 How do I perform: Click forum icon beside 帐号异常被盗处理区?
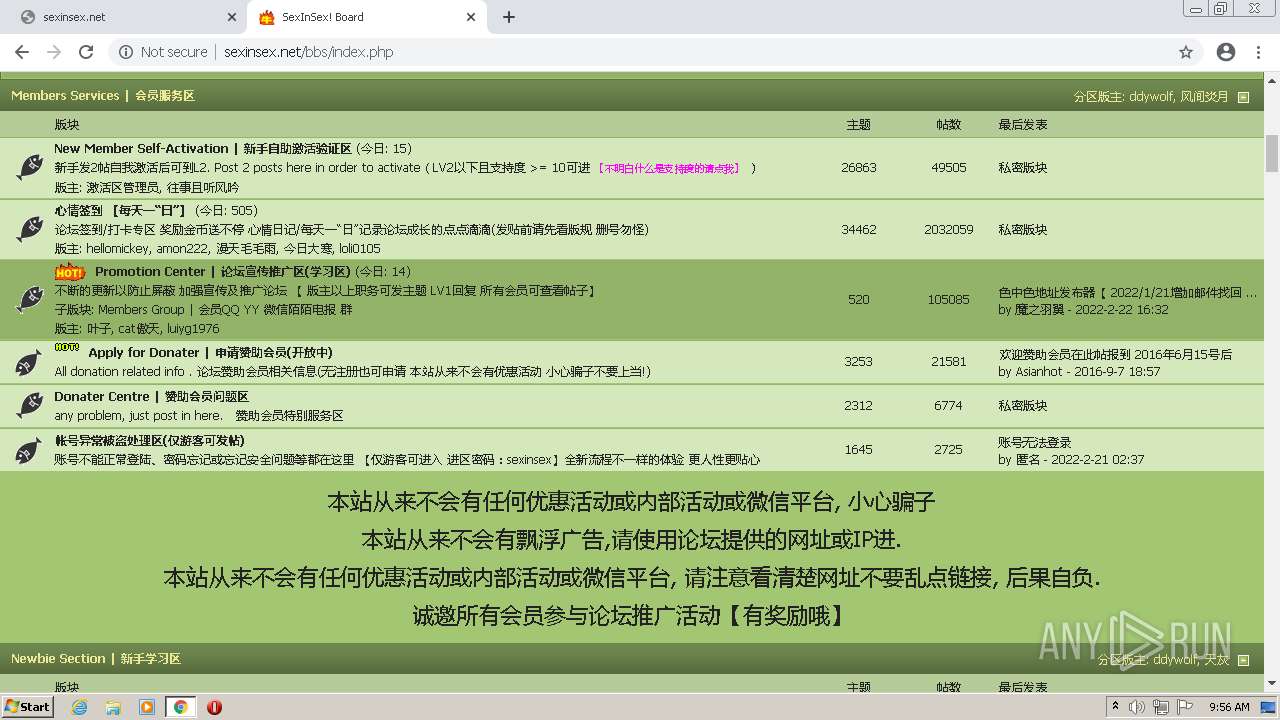(30, 449)
